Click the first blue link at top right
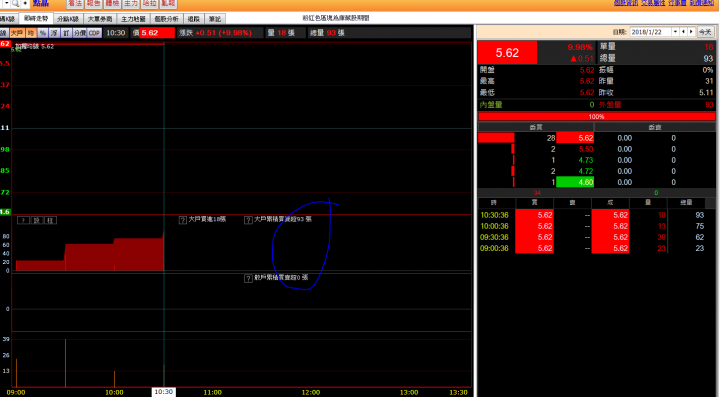The height and width of the screenshot is (397, 720). click(x=626, y=3)
